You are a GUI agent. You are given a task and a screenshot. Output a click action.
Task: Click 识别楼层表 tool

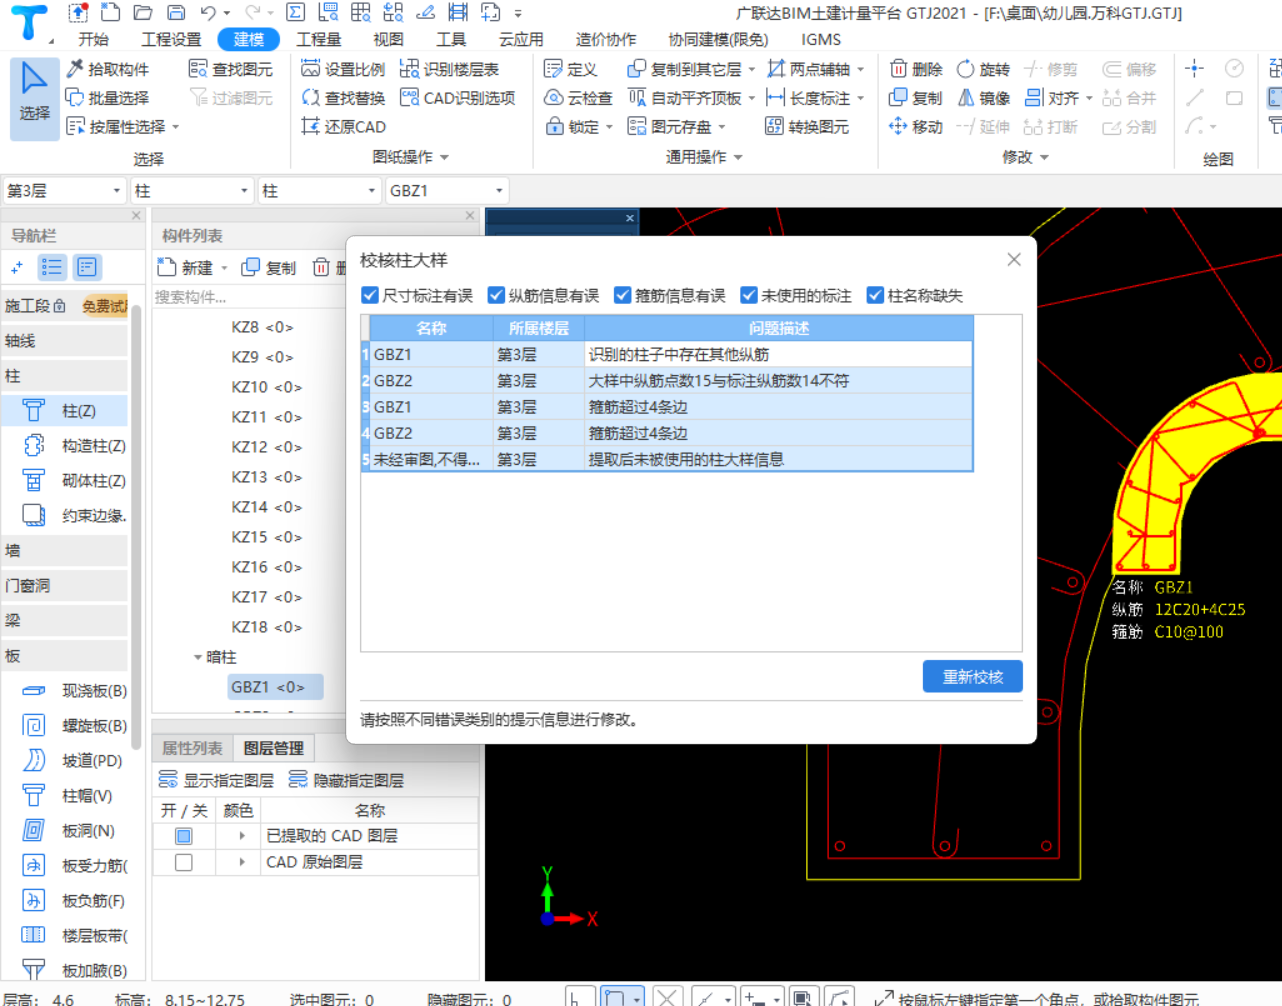449,69
